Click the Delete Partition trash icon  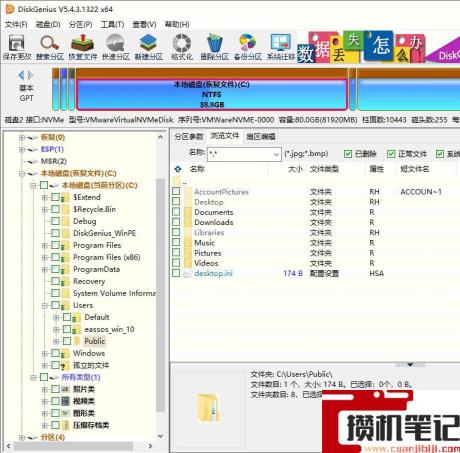click(x=214, y=44)
